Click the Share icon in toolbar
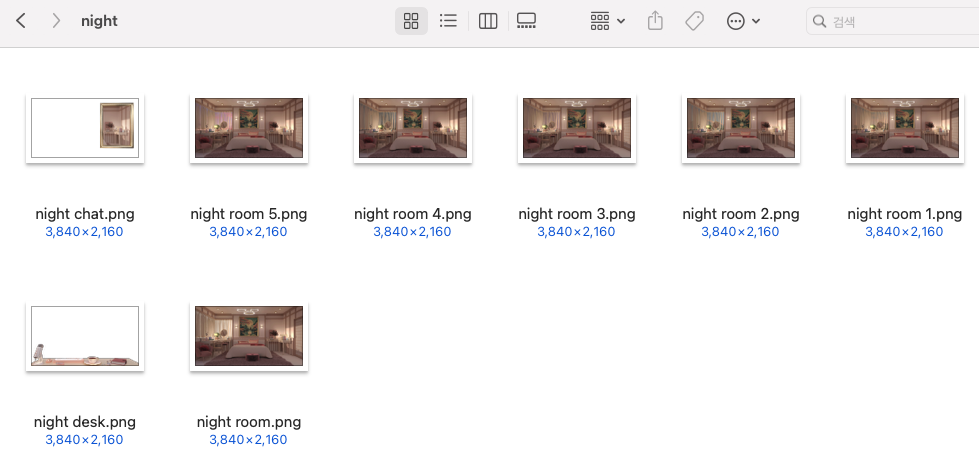The image size is (979, 458). 655,21
